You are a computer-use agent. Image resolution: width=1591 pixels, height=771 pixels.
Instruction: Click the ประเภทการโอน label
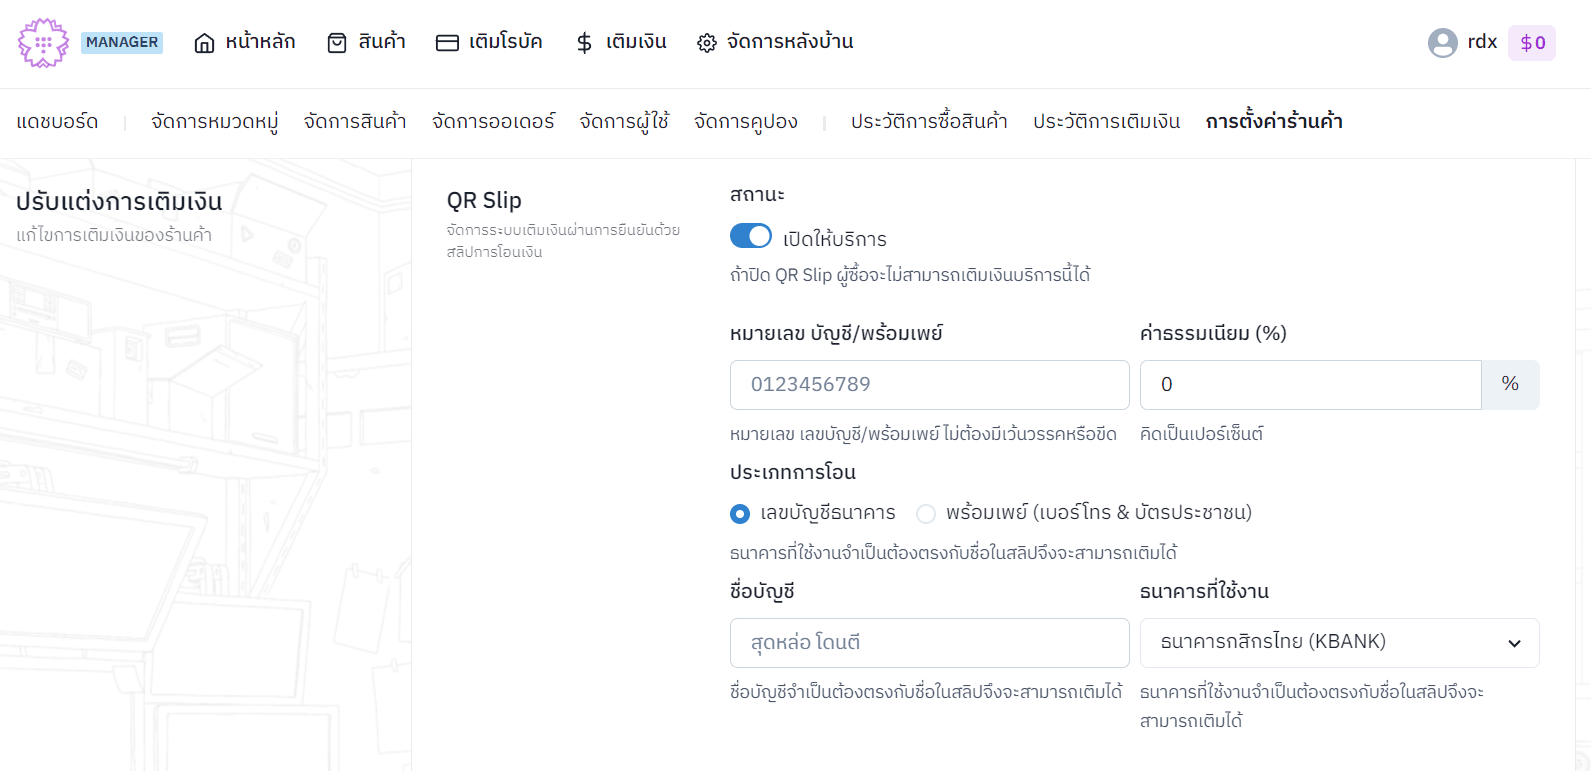click(x=793, y=472)
